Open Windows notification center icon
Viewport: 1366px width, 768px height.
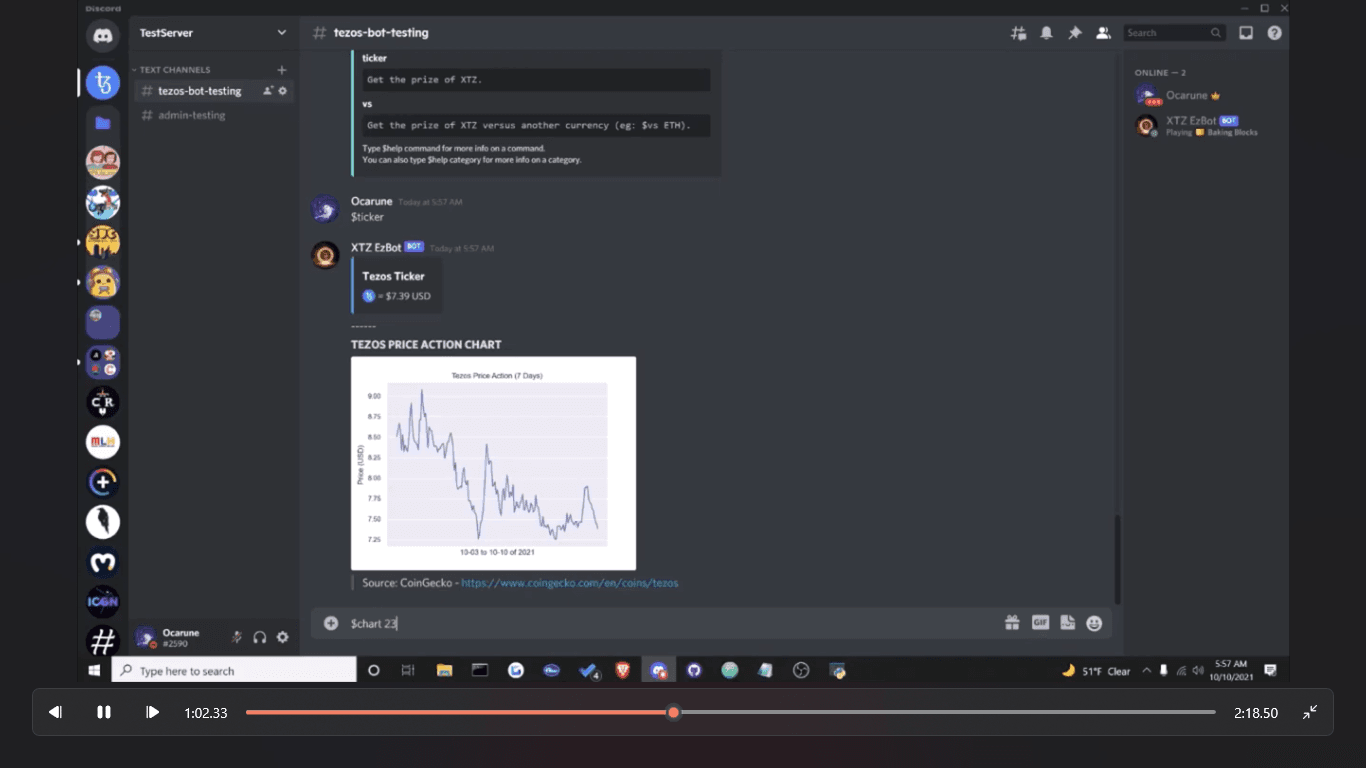pyautogui.click(x=1271, y=670)
